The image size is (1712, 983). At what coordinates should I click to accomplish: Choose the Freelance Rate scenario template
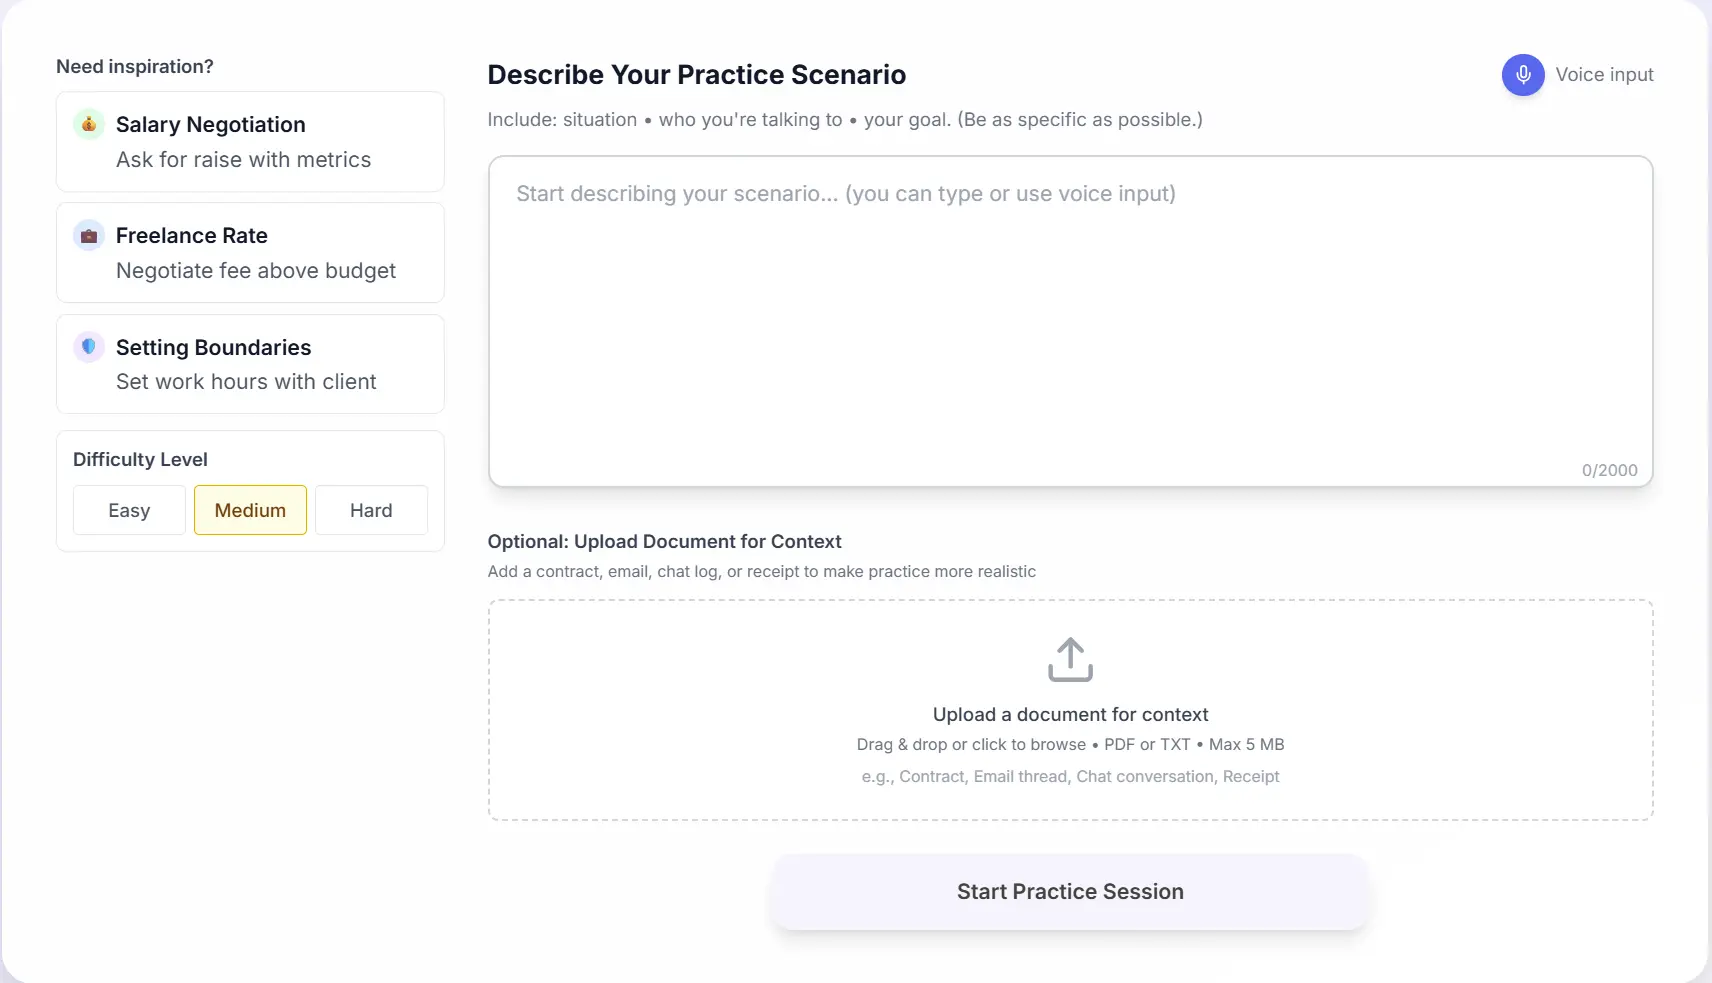[x=250, y=252]
